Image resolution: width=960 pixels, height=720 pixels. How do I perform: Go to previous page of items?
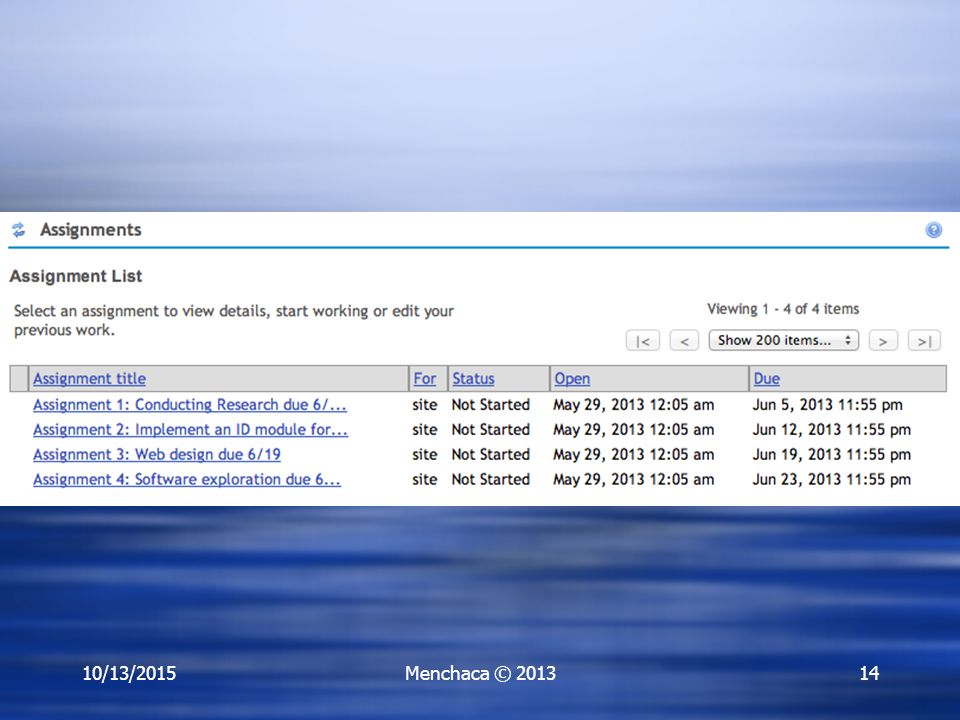point(684,340)
